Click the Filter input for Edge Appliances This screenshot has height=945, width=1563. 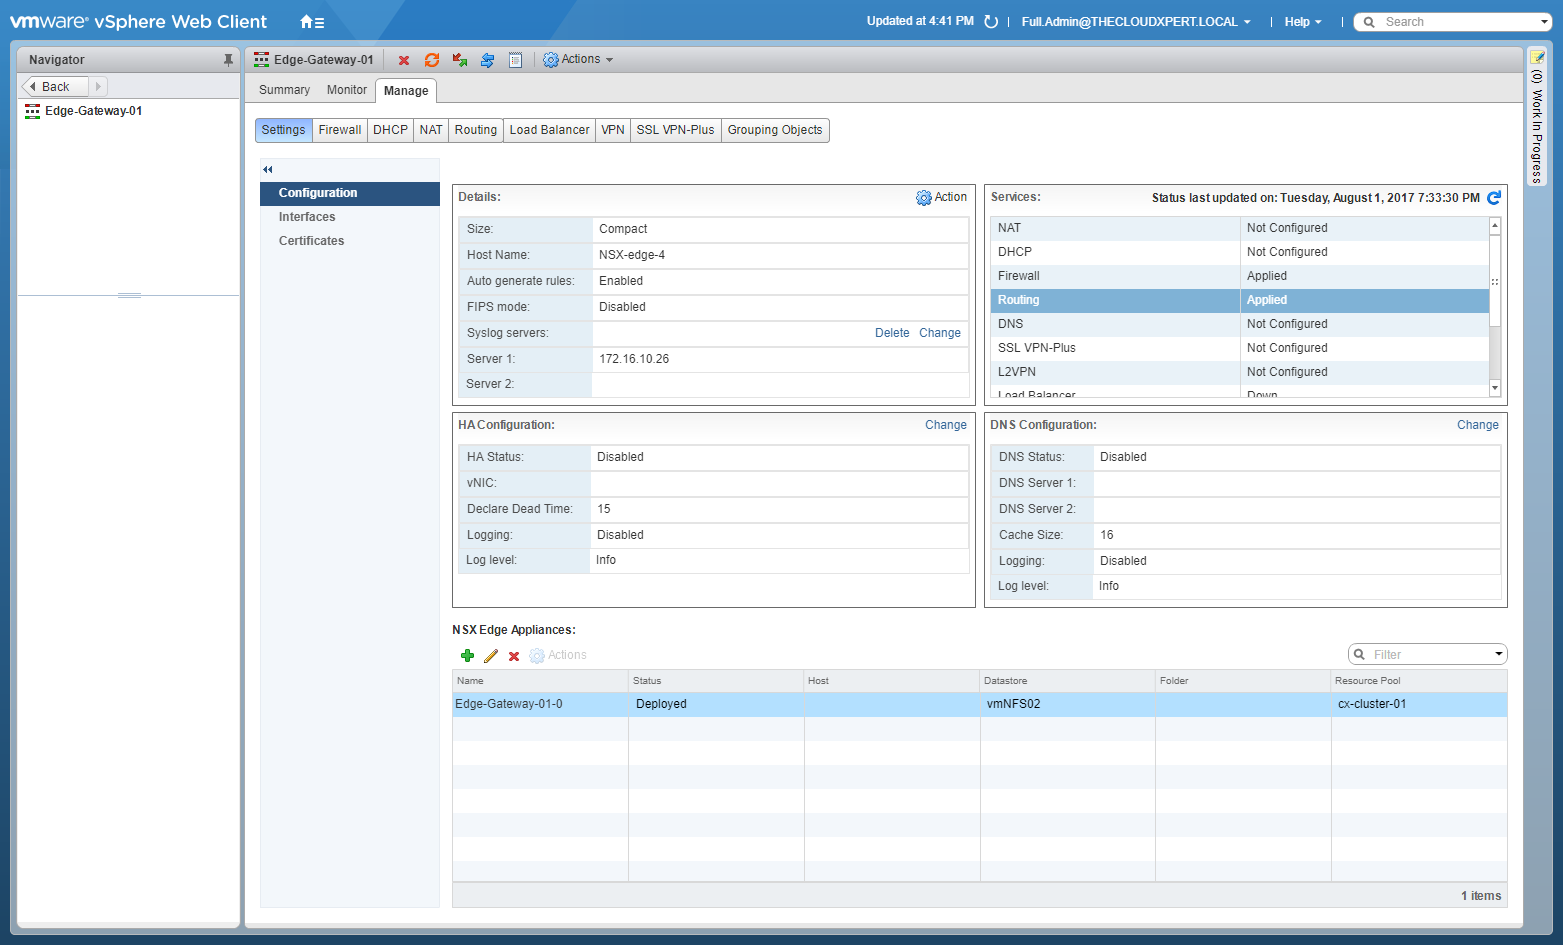(1430, 655)
